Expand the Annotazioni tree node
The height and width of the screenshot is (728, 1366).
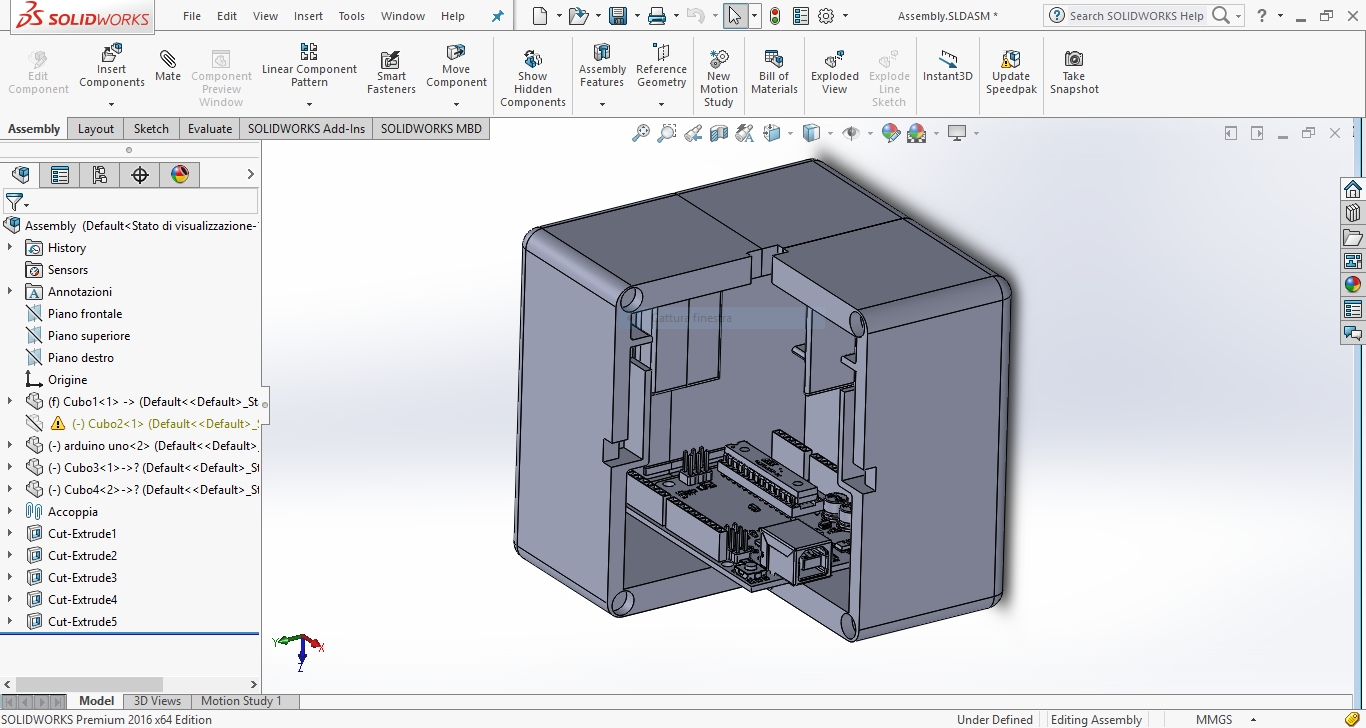coord(10,291)
